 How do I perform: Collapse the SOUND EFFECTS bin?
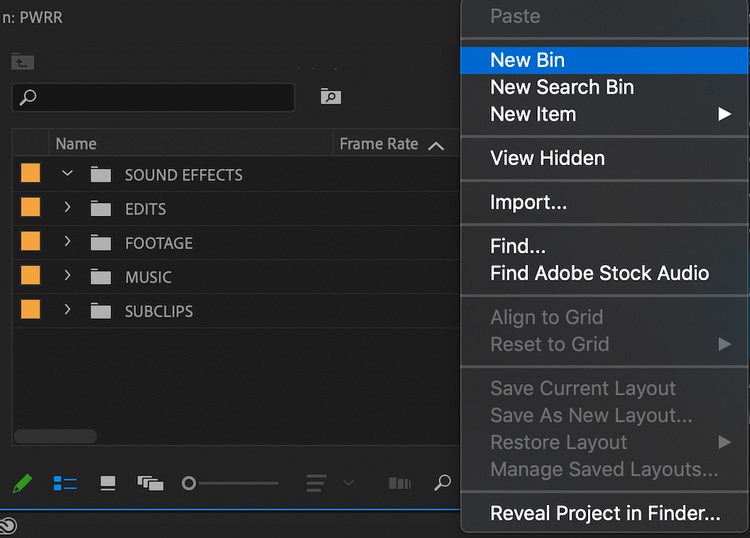tap(67, 173)
